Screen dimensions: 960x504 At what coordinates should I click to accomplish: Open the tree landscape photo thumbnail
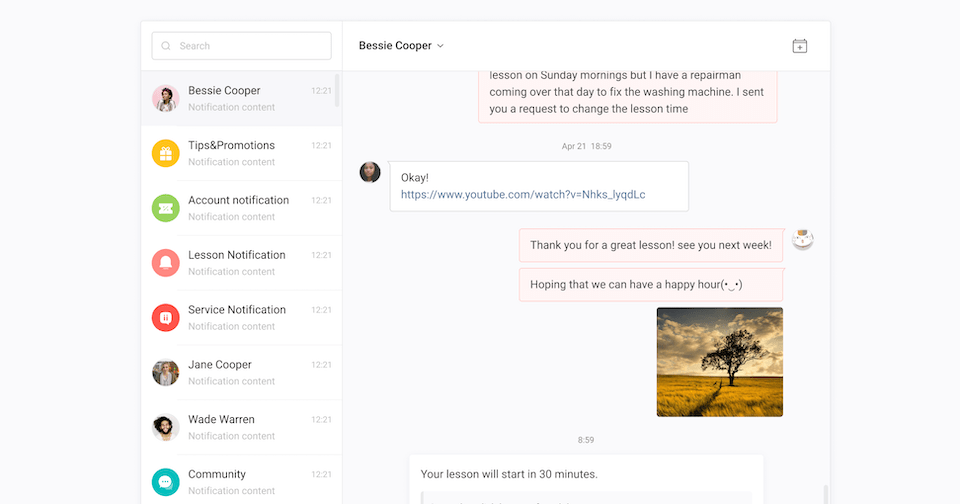pos(719,361)
